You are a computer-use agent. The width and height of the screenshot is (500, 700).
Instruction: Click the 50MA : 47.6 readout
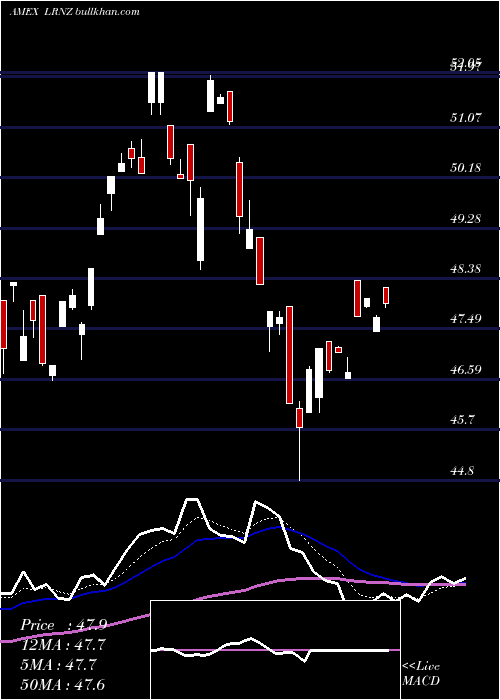coord(63,685)
